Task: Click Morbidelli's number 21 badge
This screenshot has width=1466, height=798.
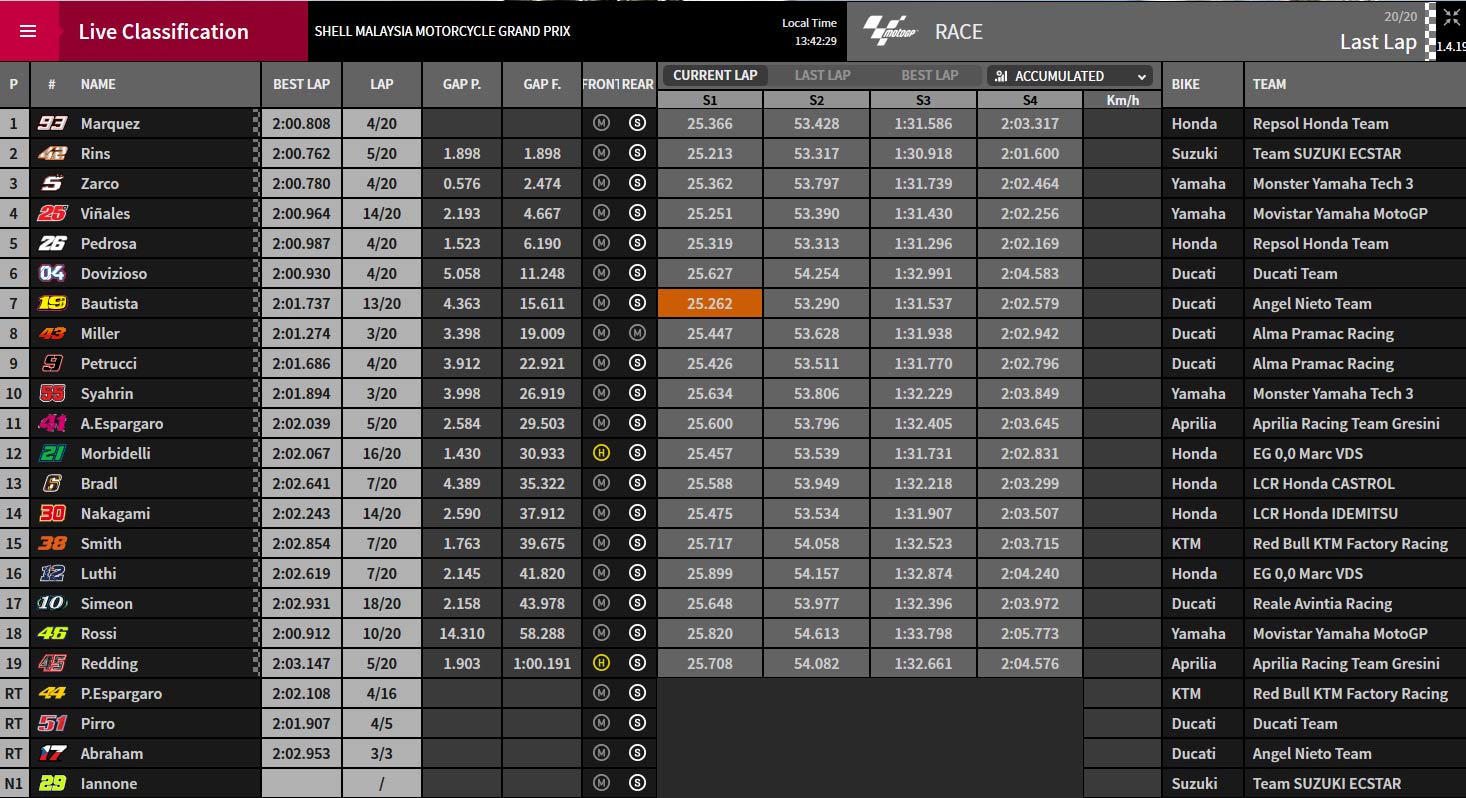Action: pyautogui.click(x=52, y=453)
